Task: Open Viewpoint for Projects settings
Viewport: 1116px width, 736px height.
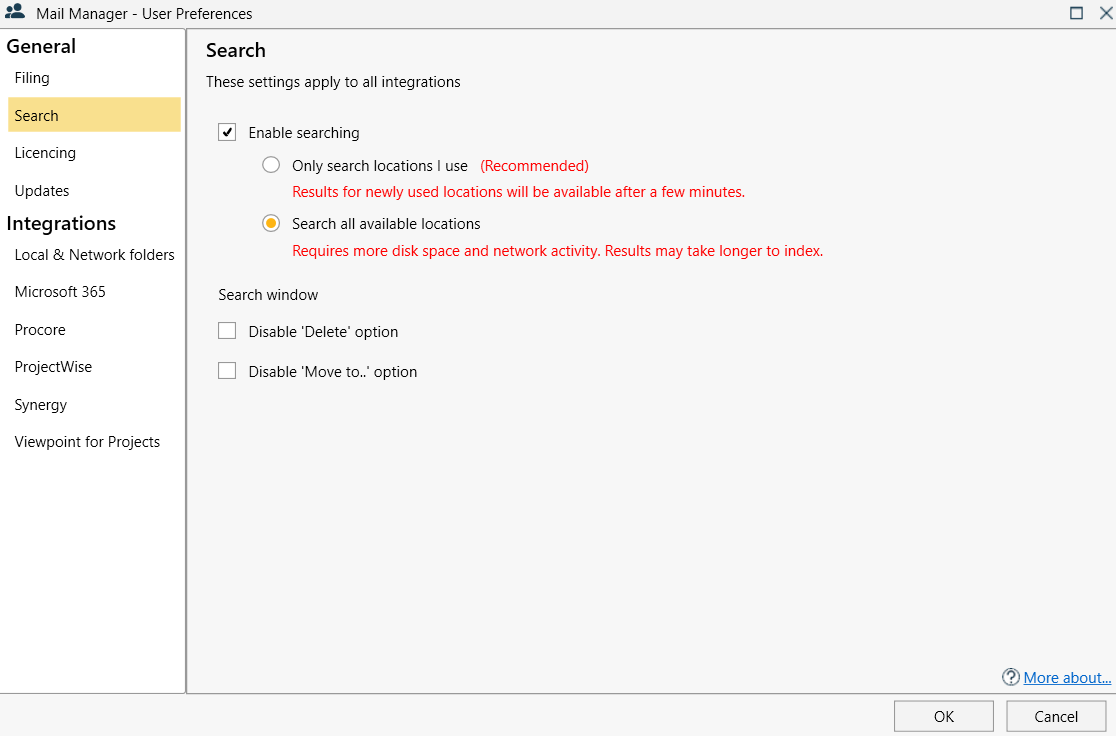Action: (87, 441)
